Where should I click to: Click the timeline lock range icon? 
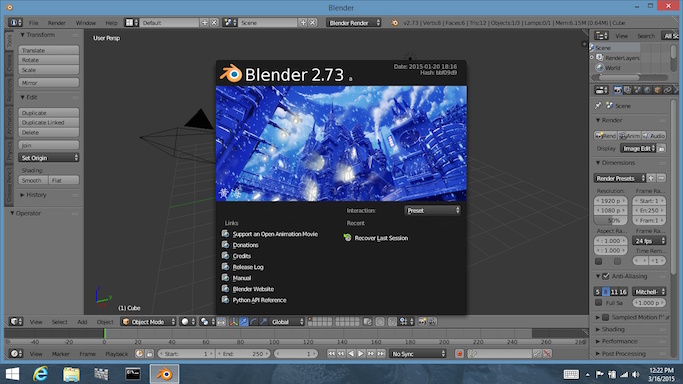(x=149, y=354)
